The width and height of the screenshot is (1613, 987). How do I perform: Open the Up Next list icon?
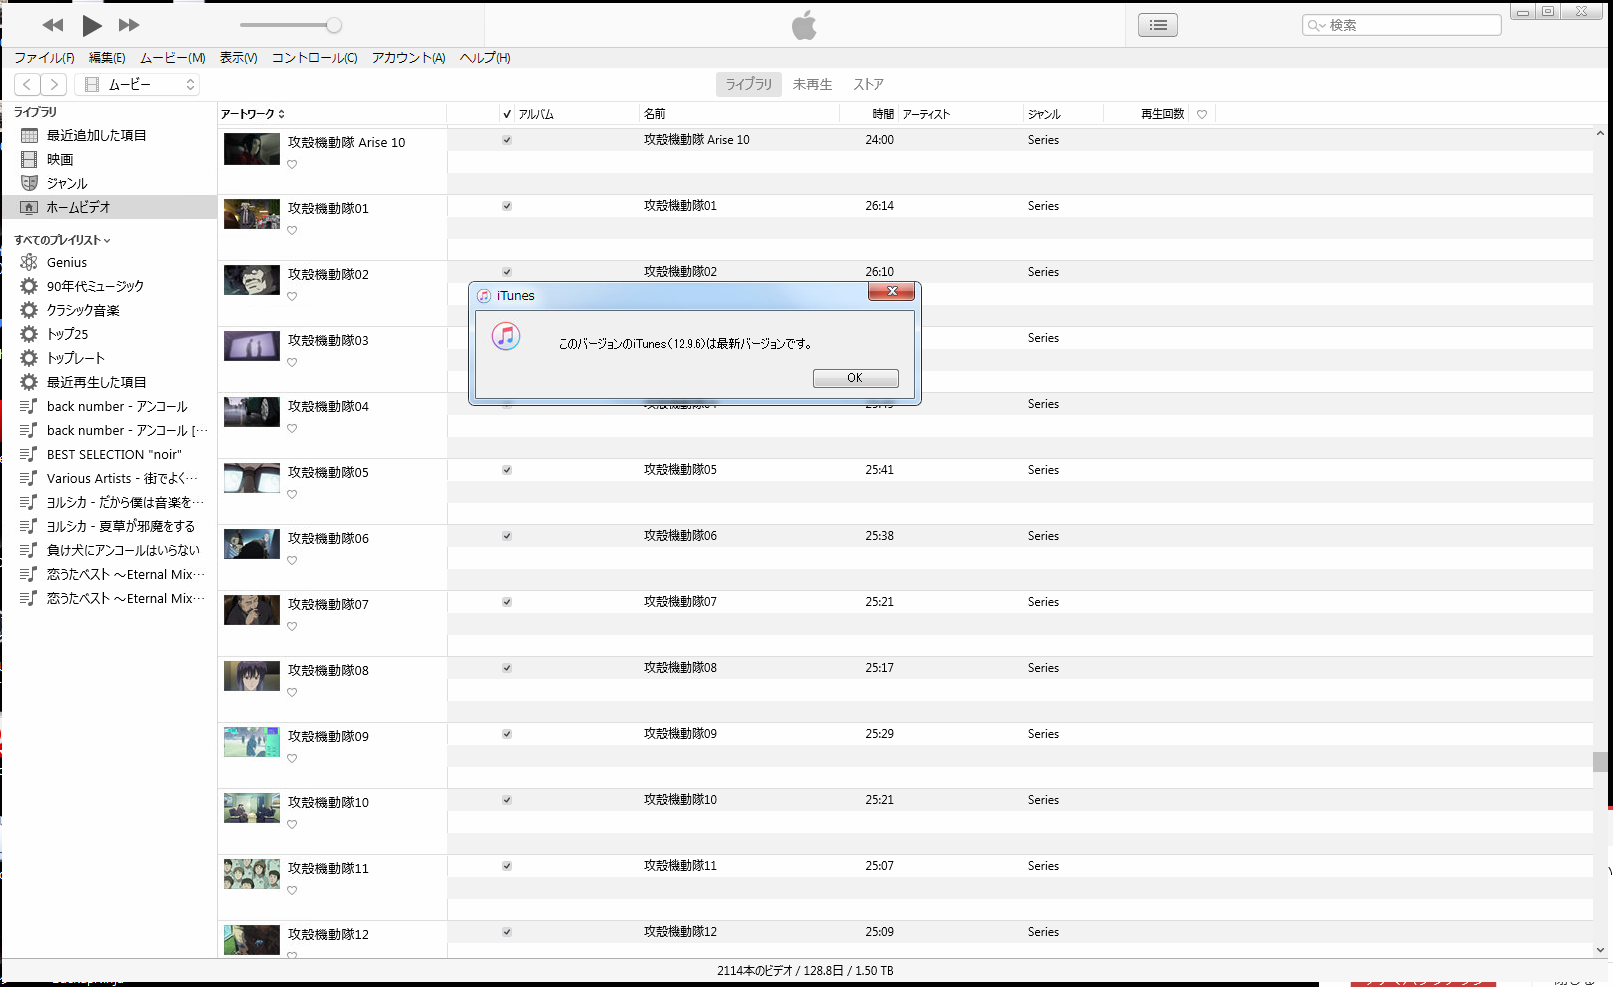(x=1158, y=25)
